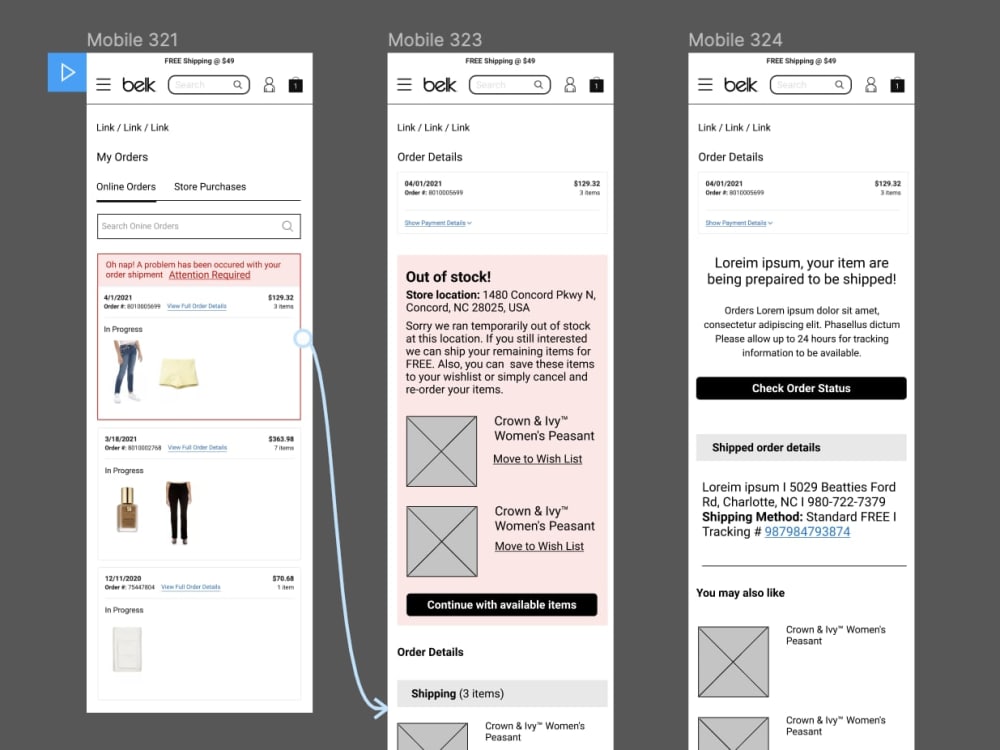1000x750 pixels.
Task: Expand Show Payment Details in Mobile 324
Action: coord(739,223)
